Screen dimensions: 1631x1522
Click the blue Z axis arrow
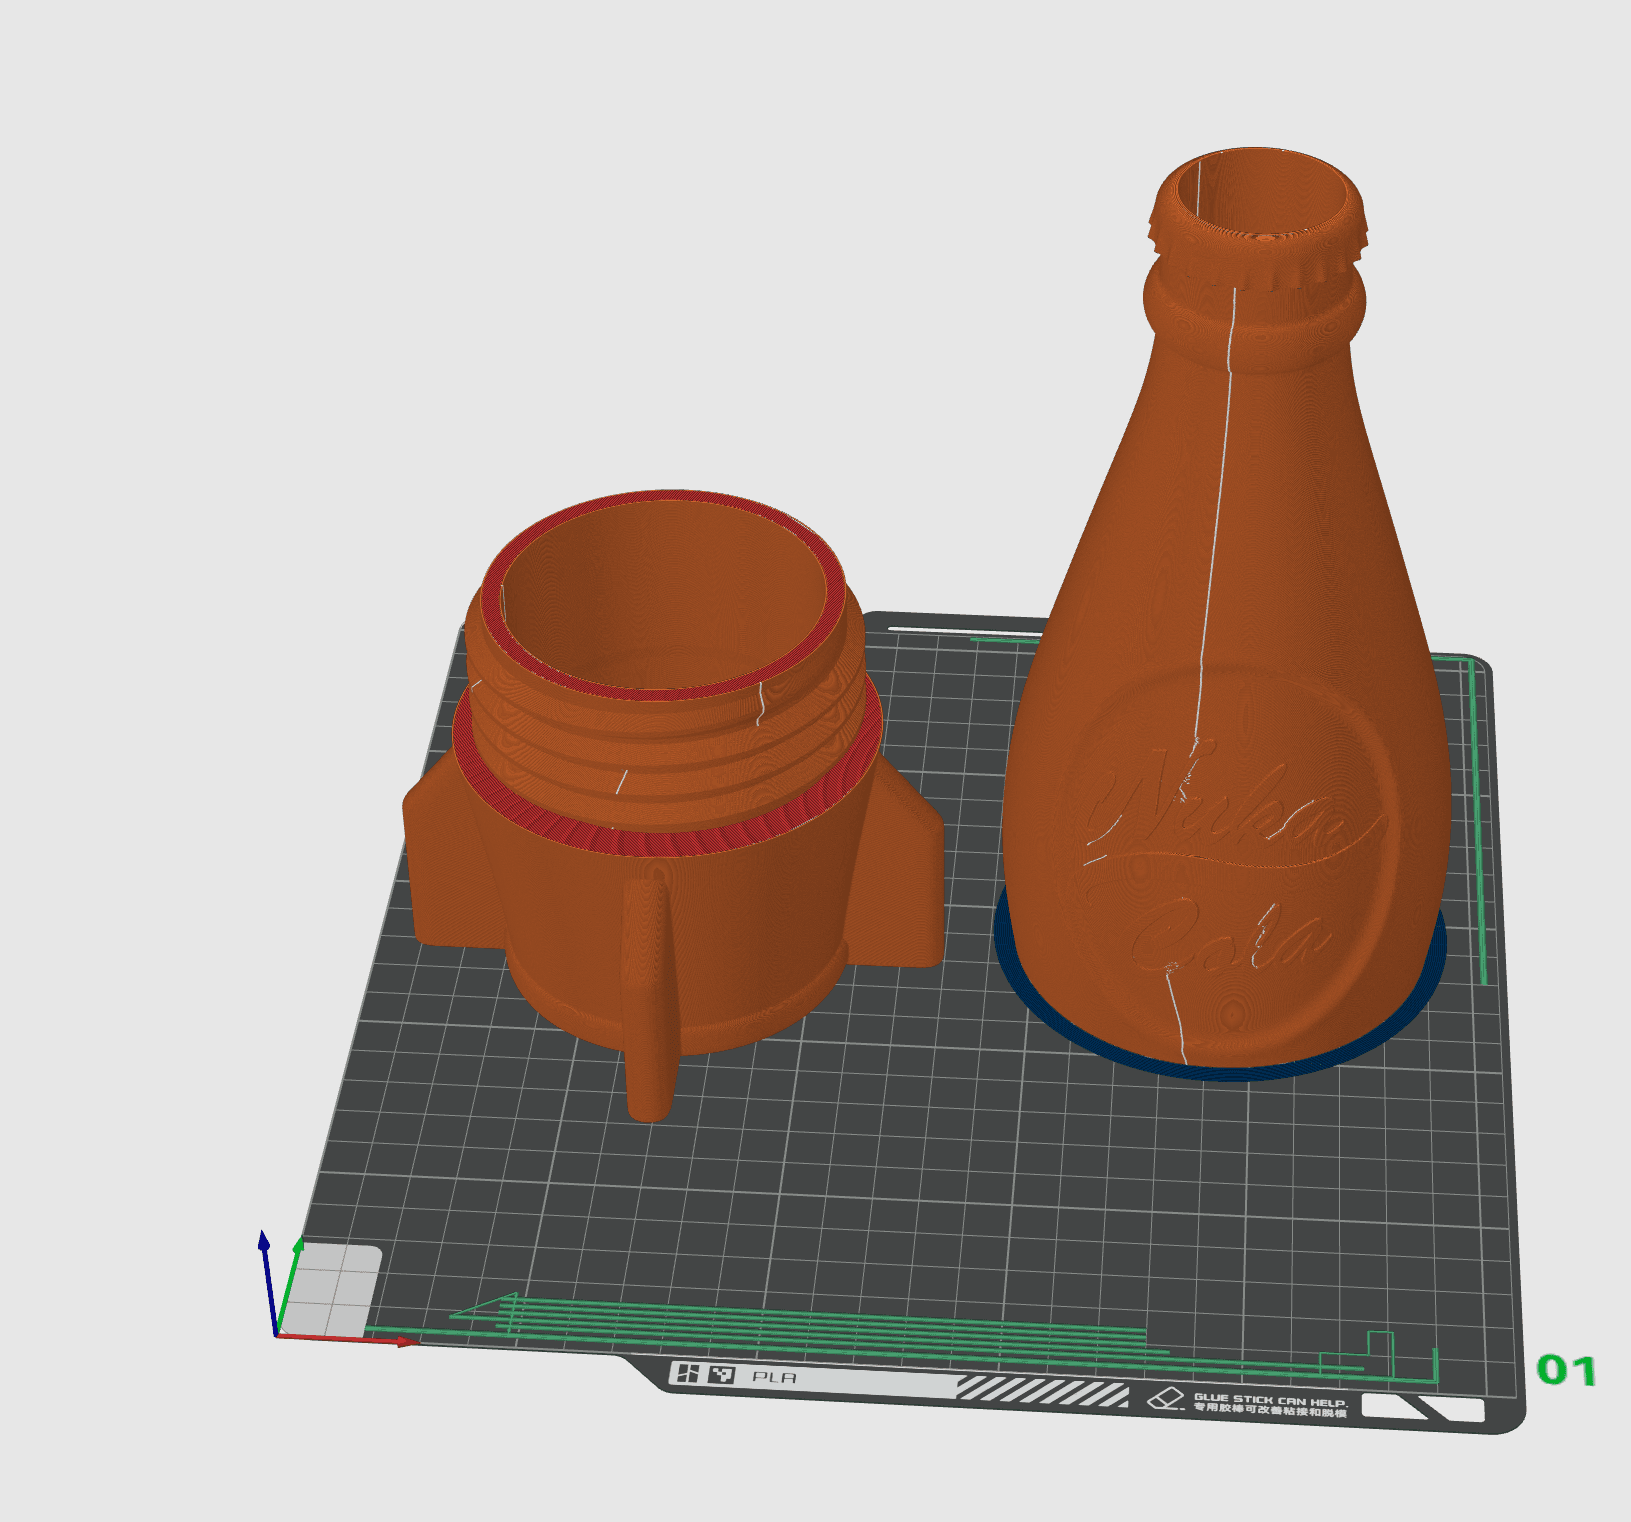pos(266,1283)
